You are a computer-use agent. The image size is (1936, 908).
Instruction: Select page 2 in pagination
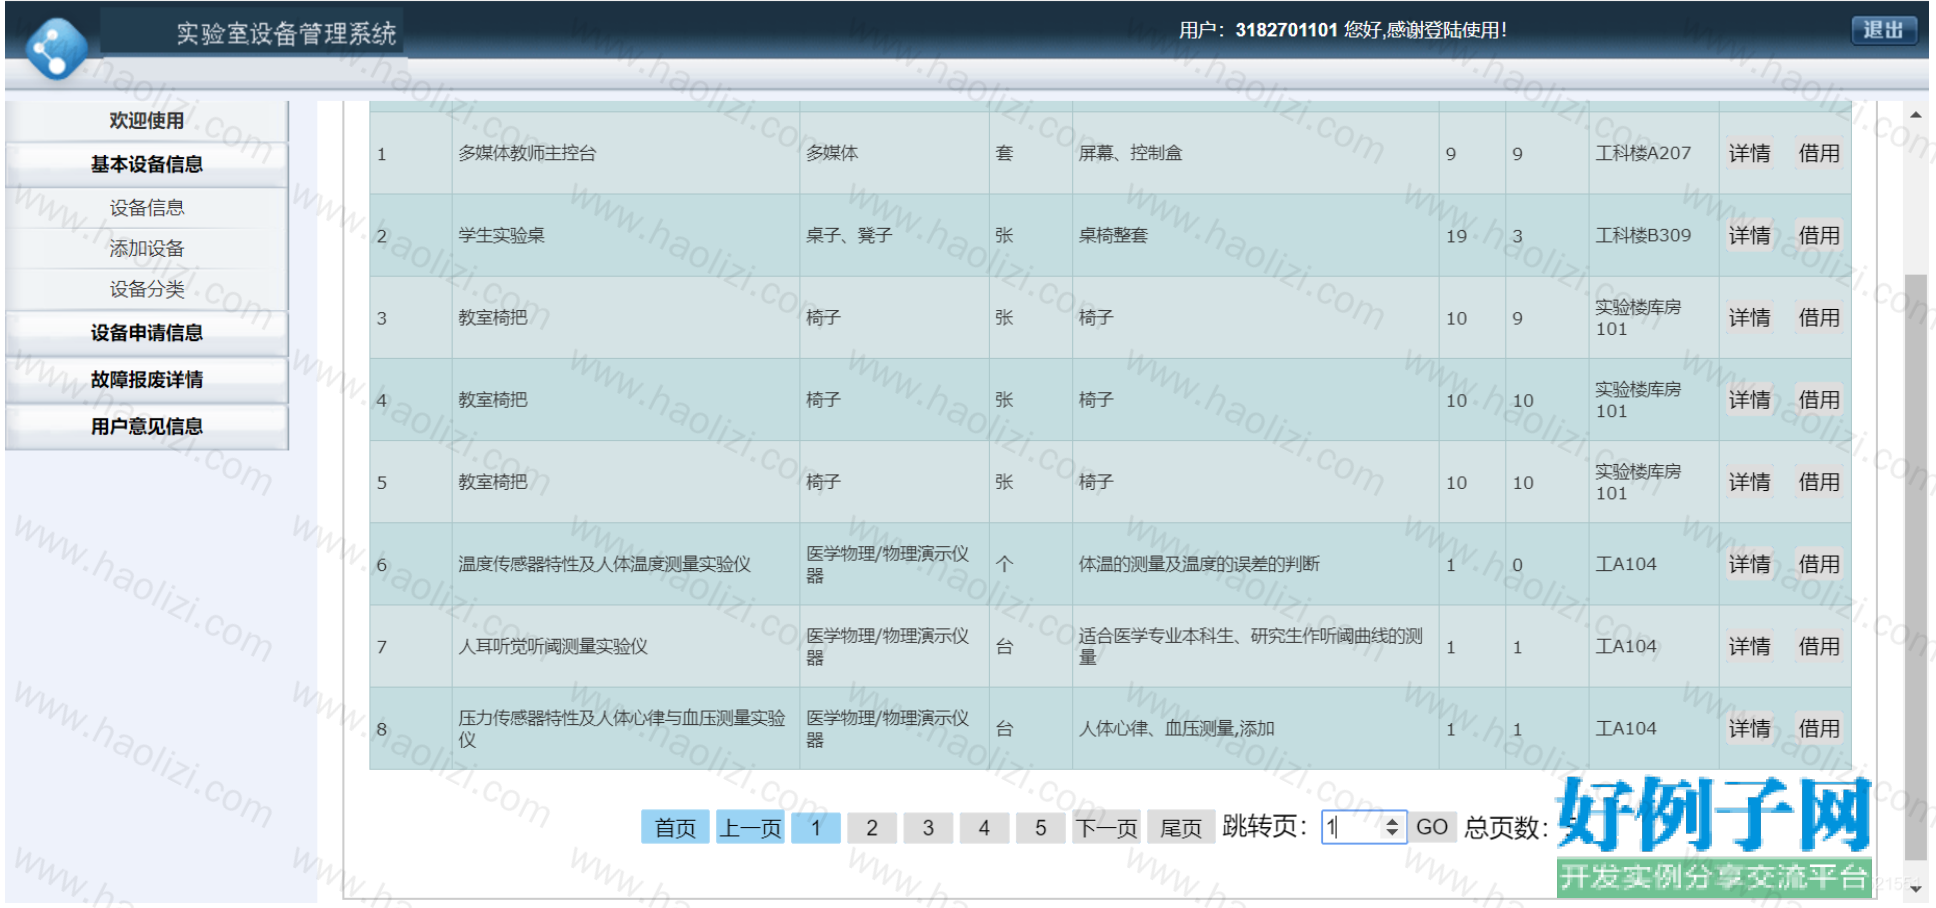tap(872, 828)
